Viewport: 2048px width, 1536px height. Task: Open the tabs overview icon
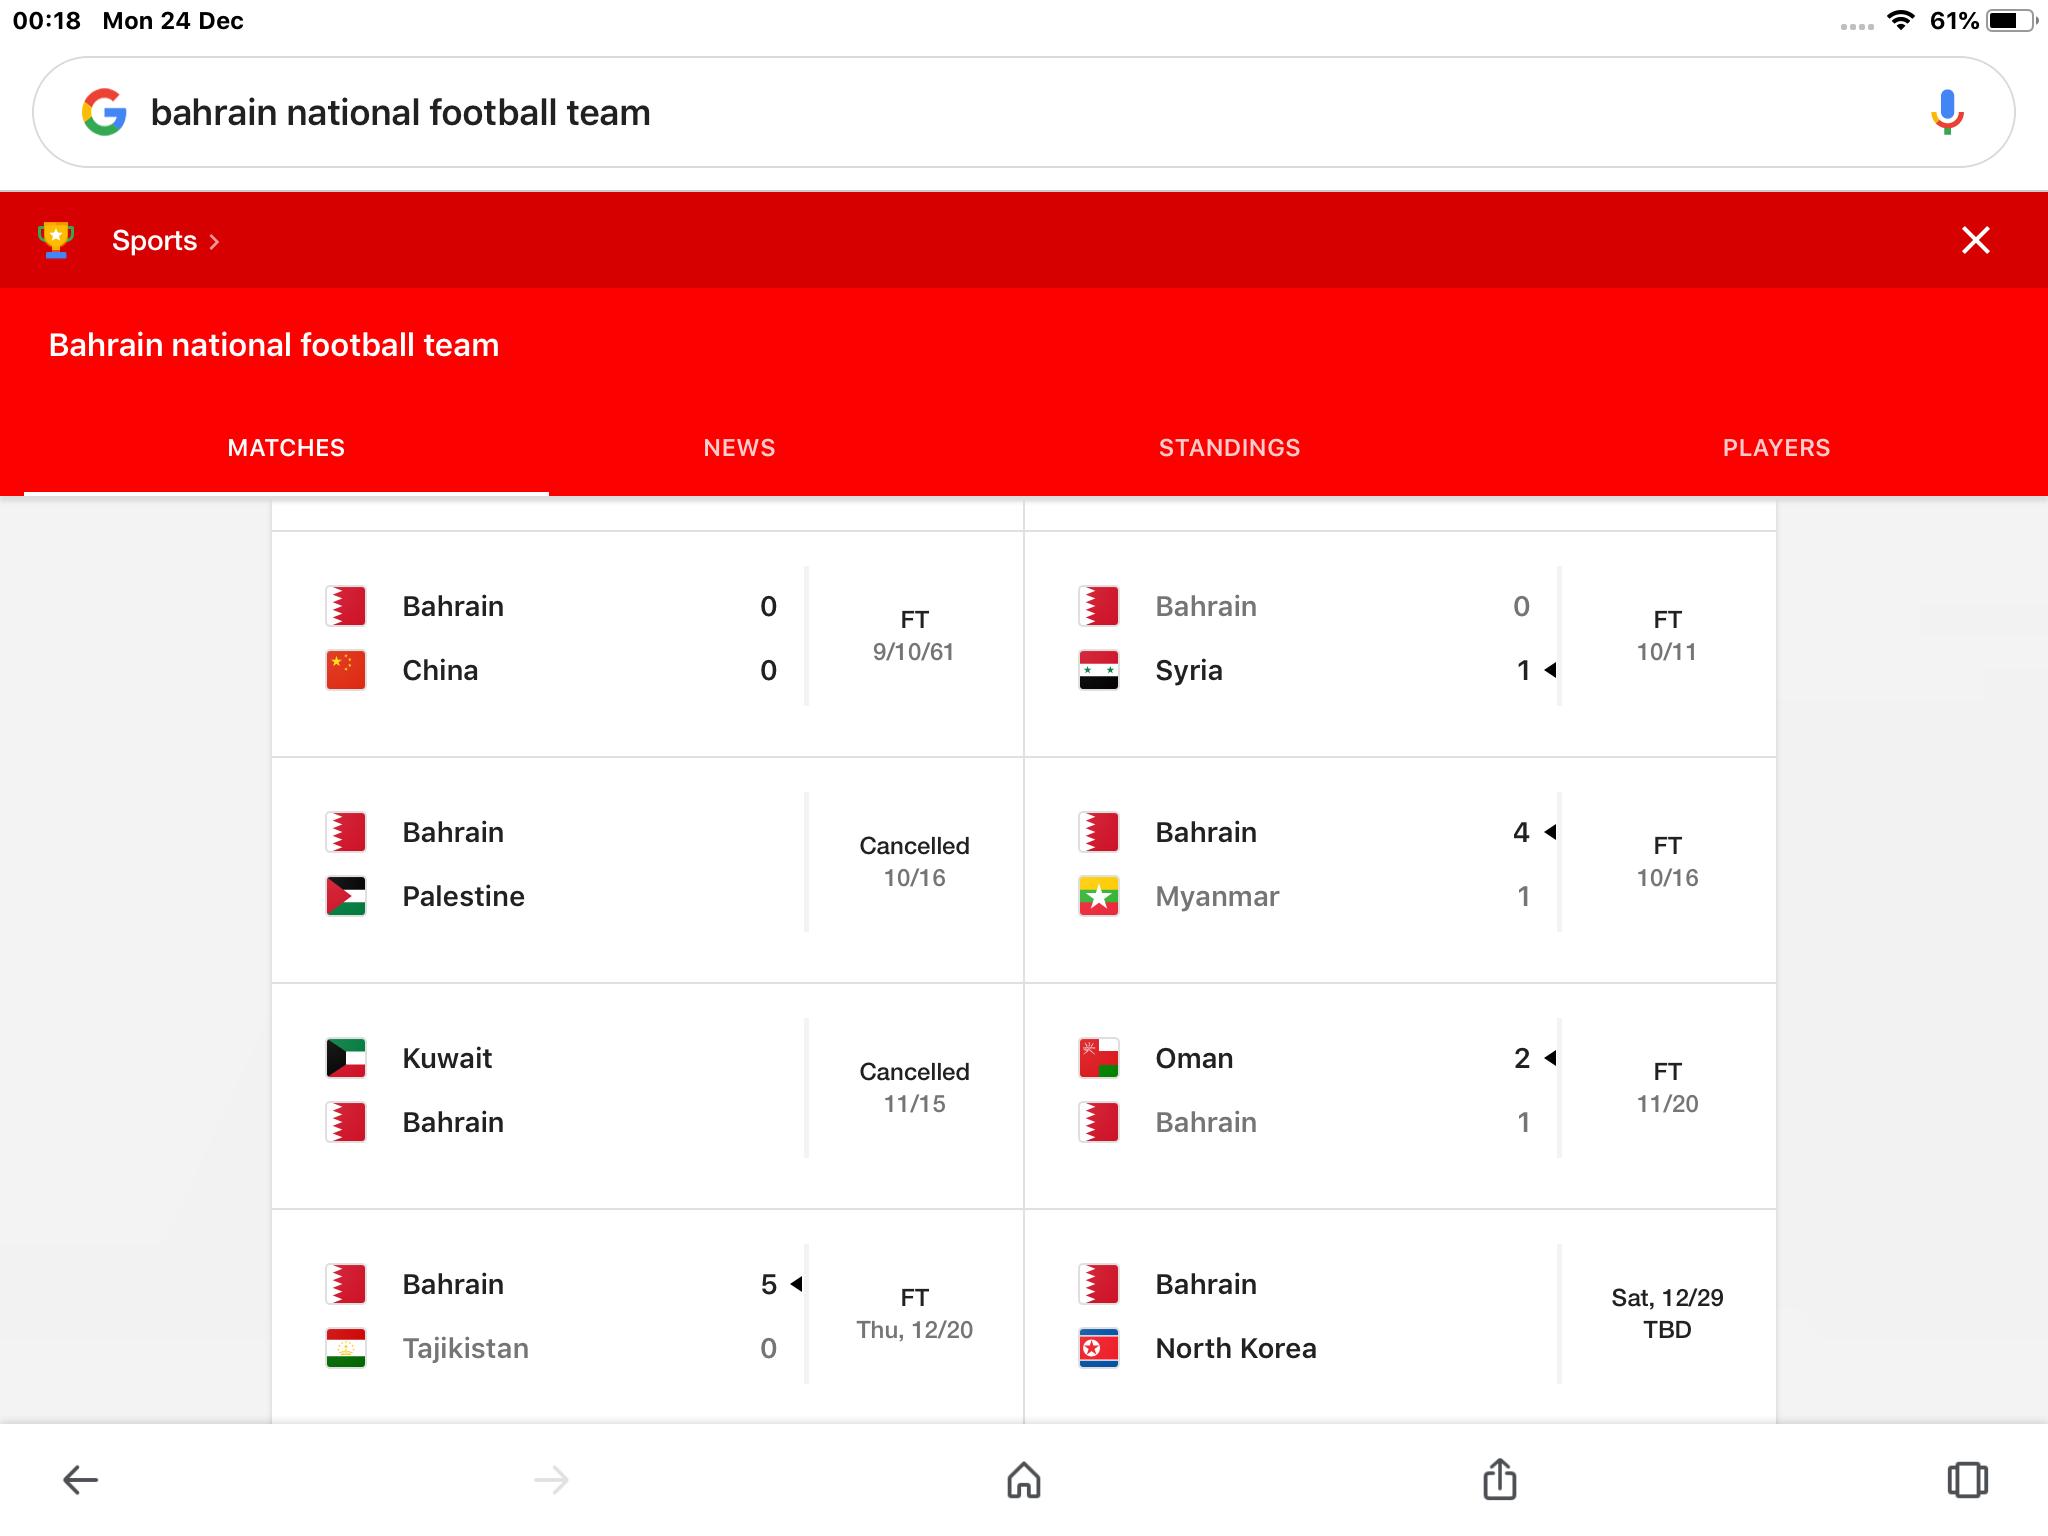click(x=1967, y=1480)
